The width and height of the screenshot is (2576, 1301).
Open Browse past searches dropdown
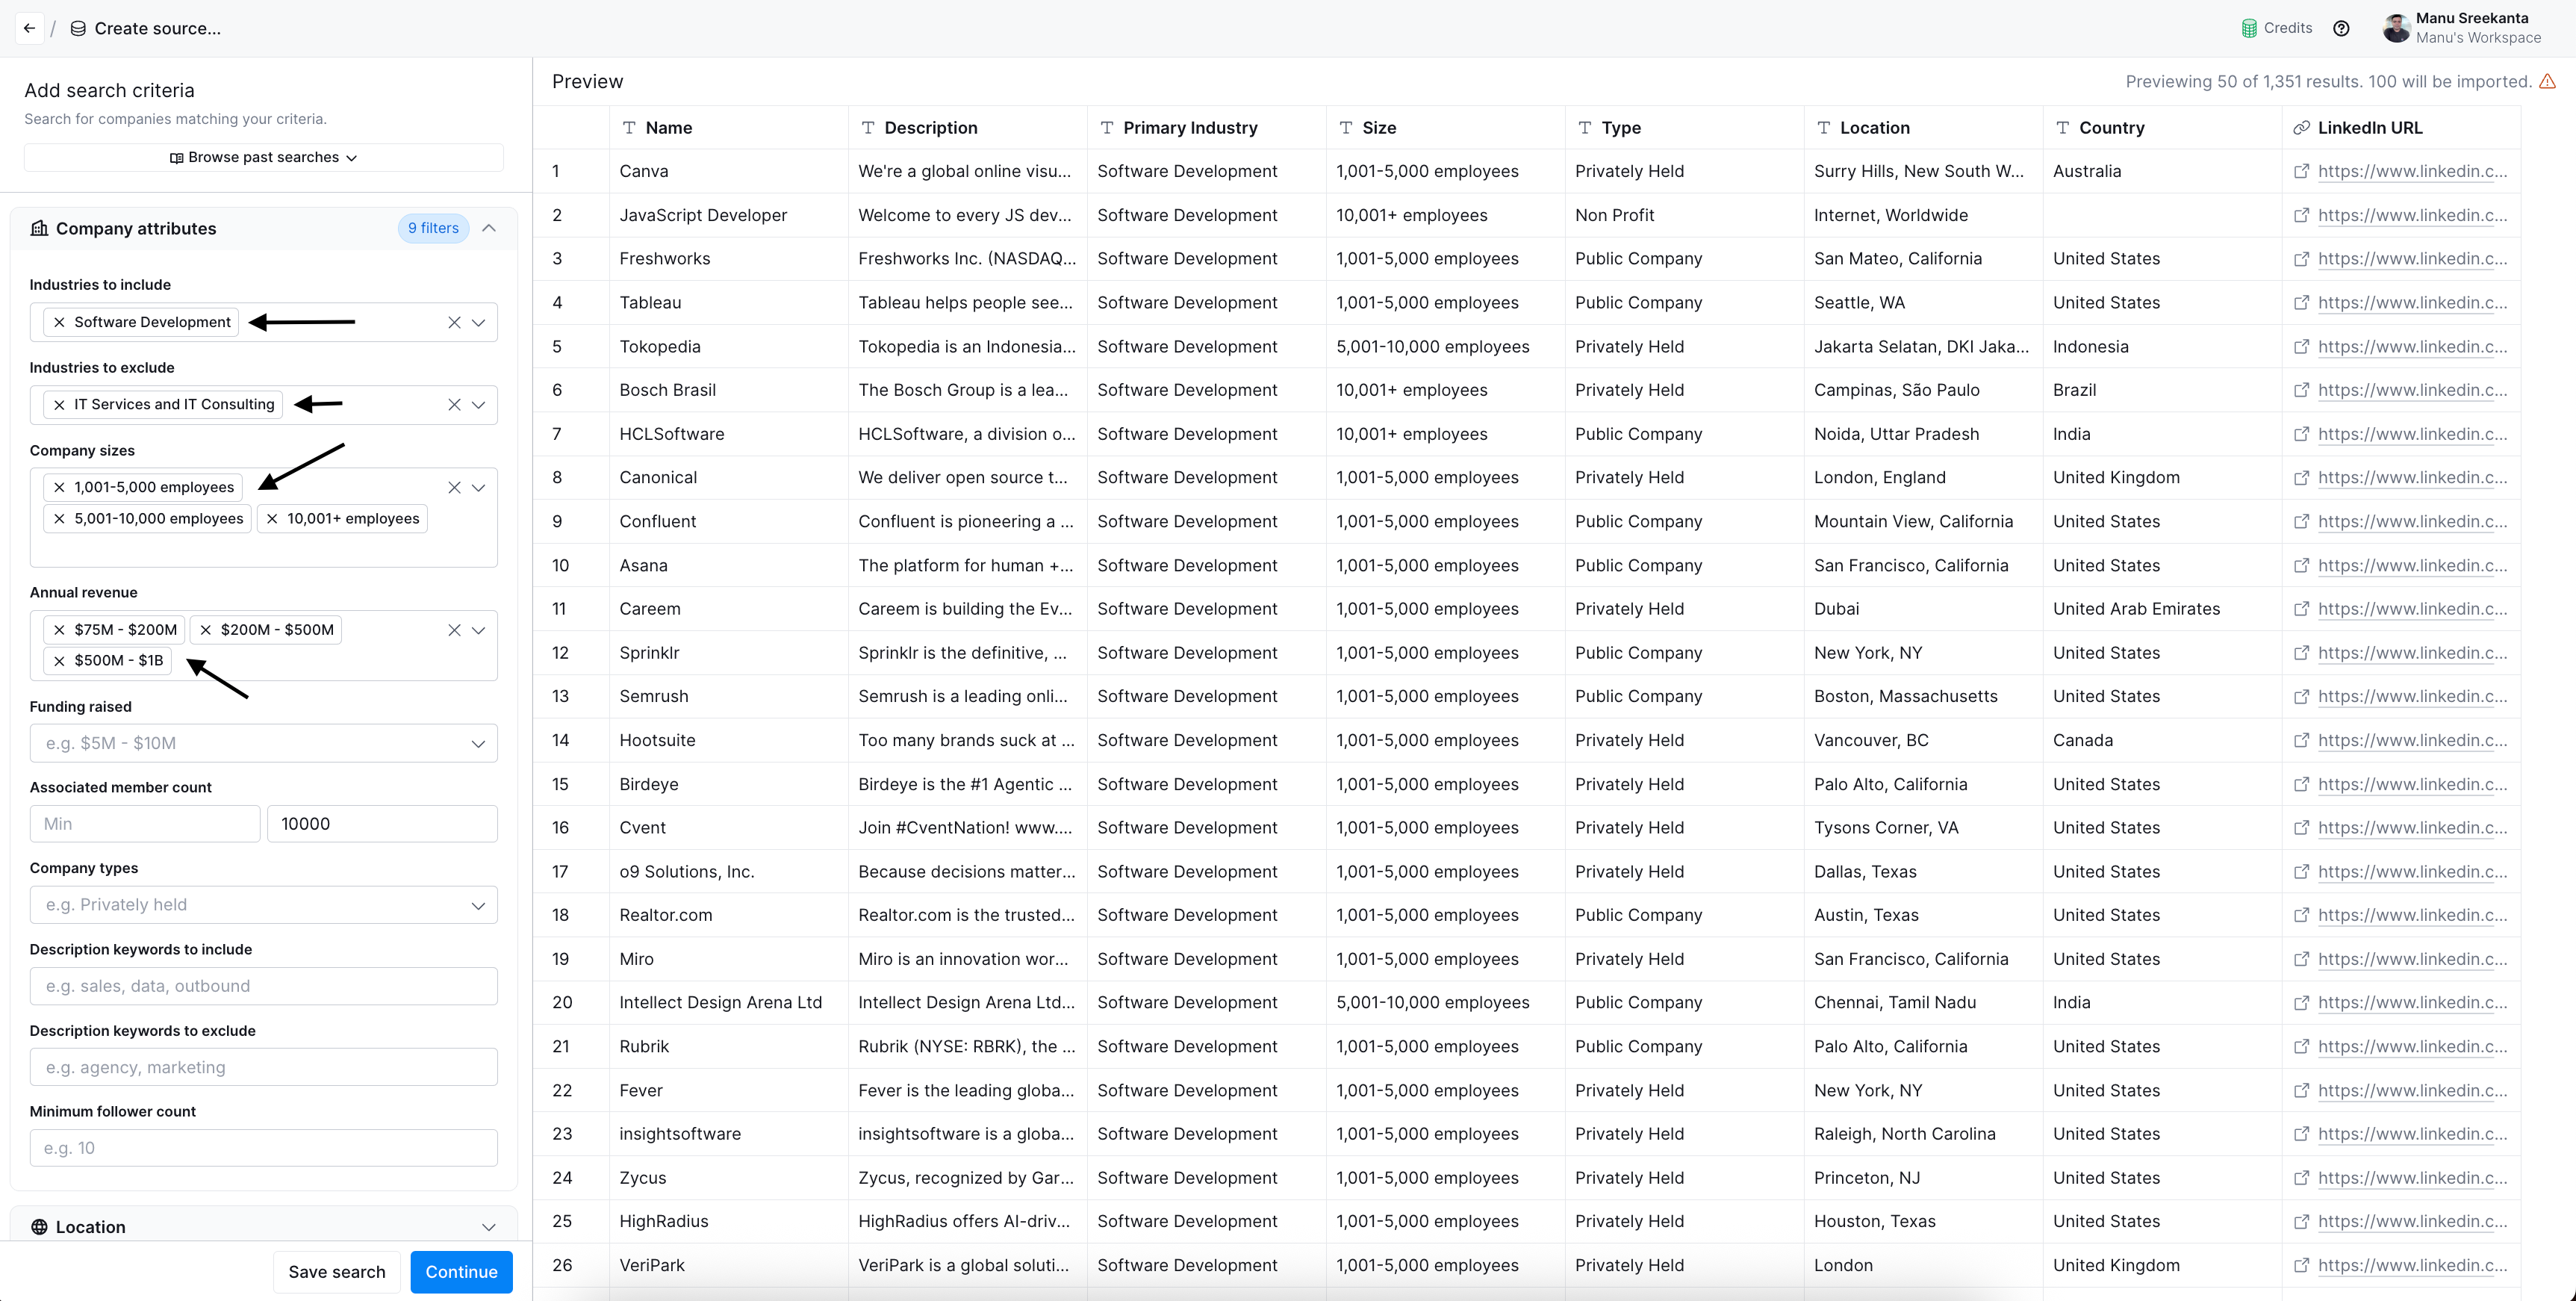(264, 157)
